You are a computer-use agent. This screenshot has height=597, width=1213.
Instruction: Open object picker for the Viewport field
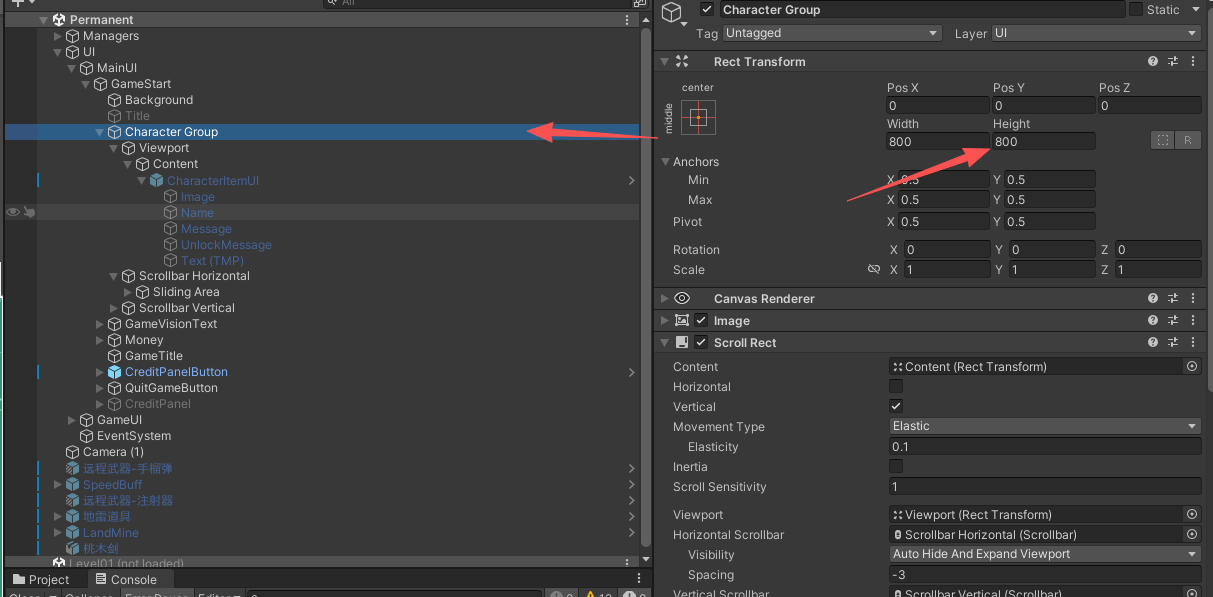tap(1192, 515)
